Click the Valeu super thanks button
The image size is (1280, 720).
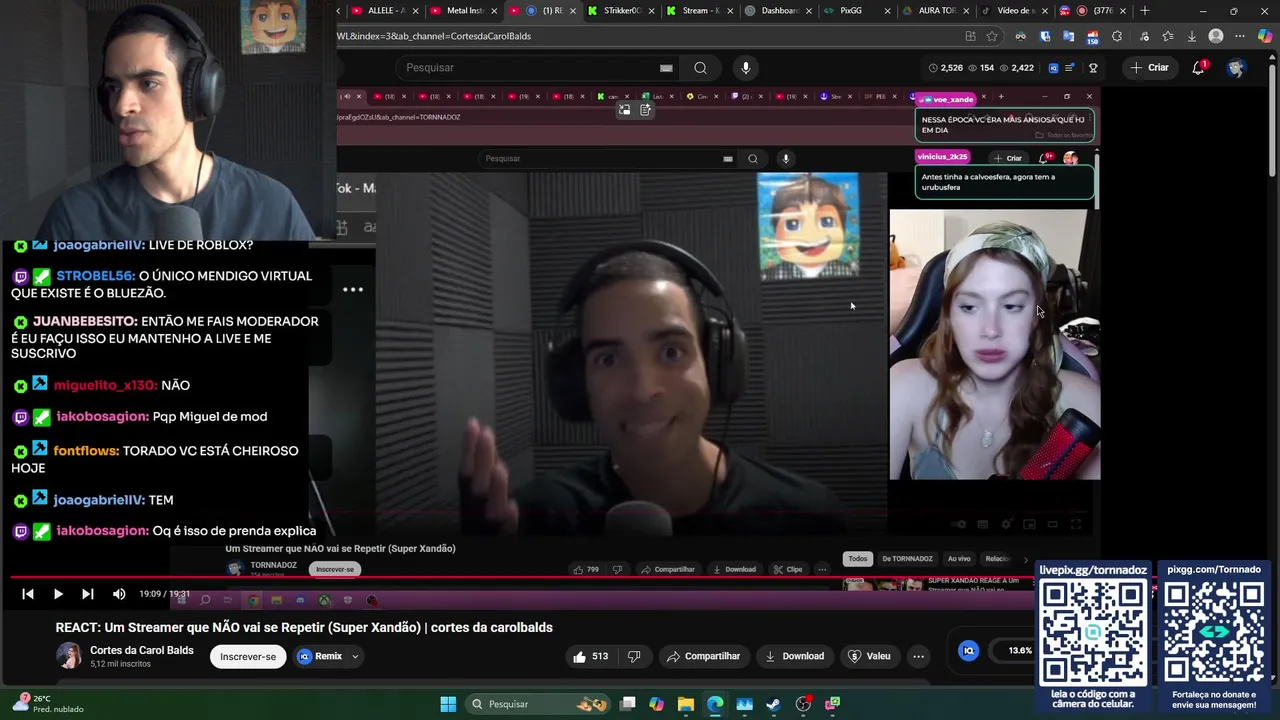point(869,656)
